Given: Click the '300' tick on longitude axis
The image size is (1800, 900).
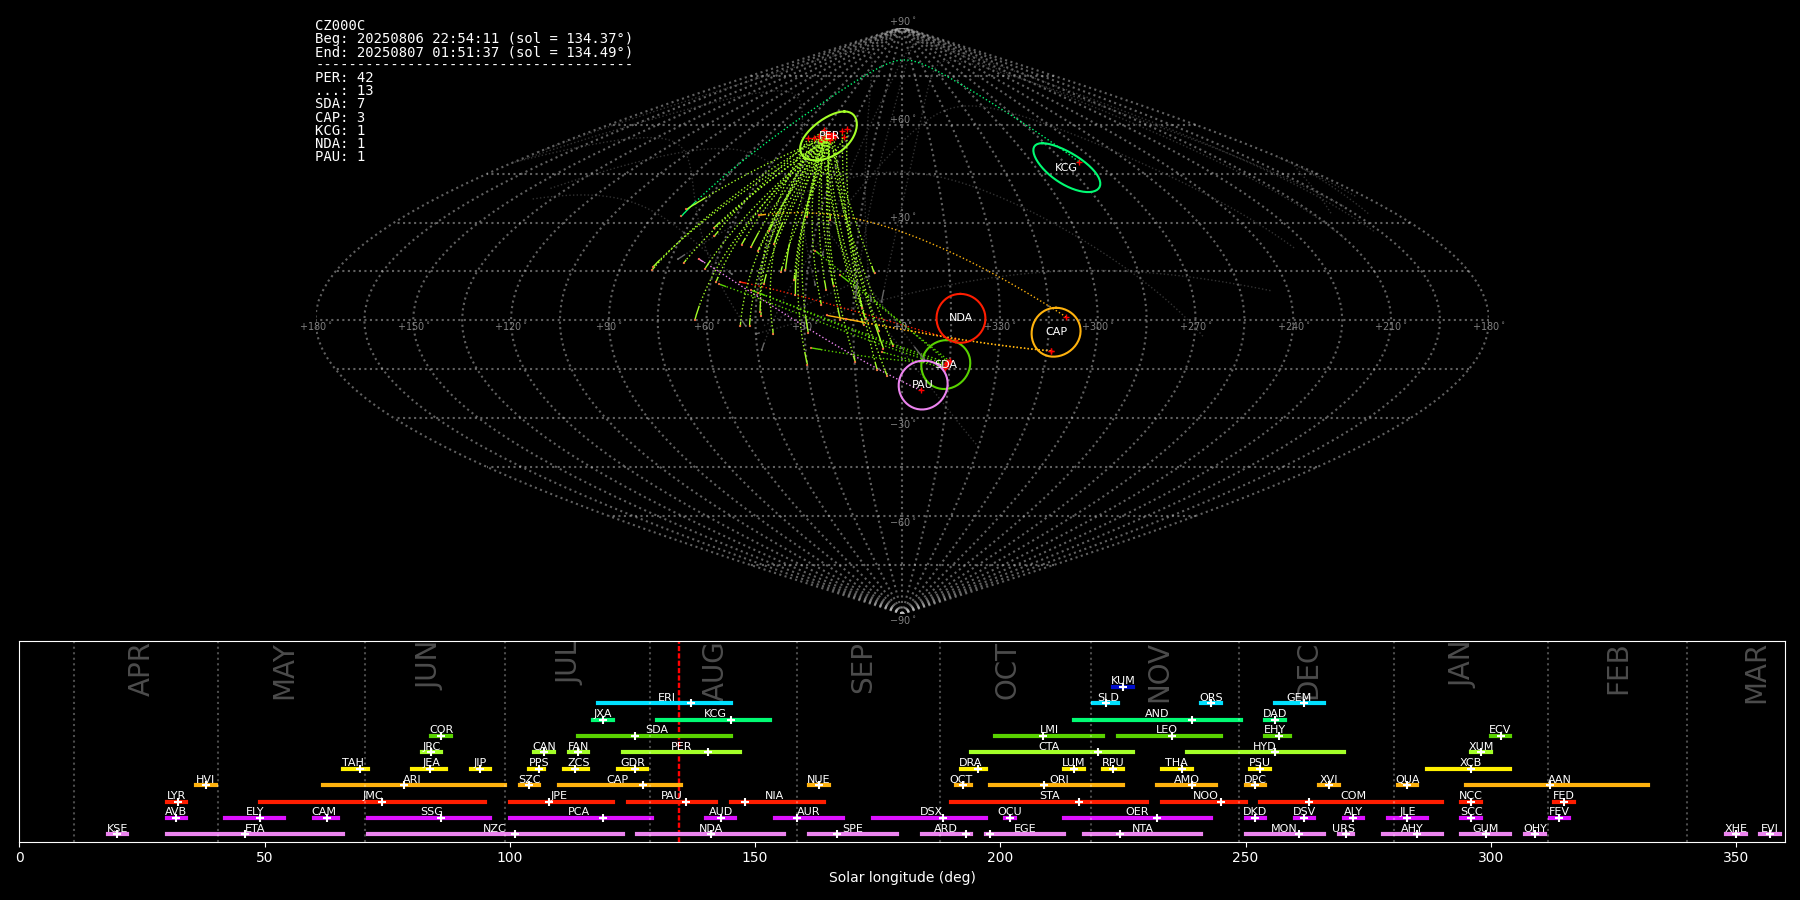Looking at the screenshot, I should (1490, 857).
